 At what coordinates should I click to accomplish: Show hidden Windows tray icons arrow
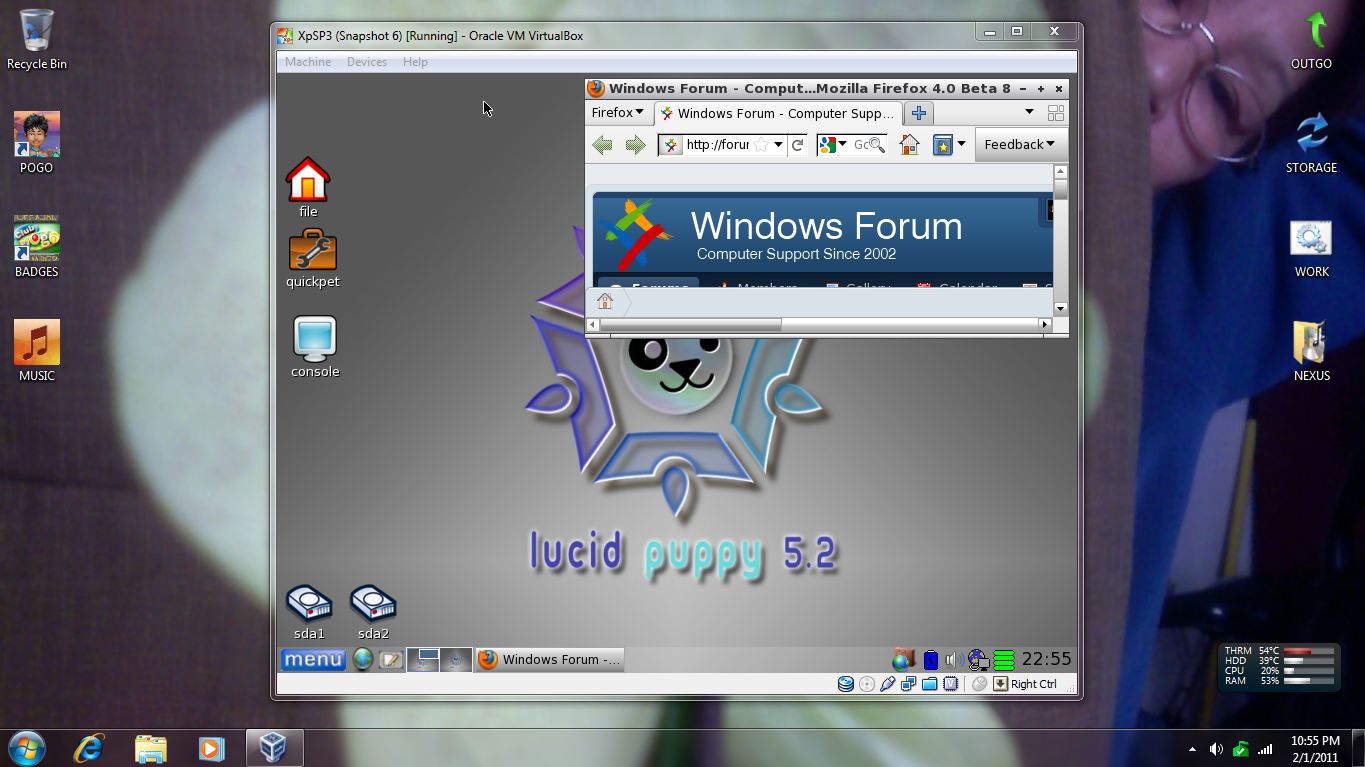tap(1192, 749)
